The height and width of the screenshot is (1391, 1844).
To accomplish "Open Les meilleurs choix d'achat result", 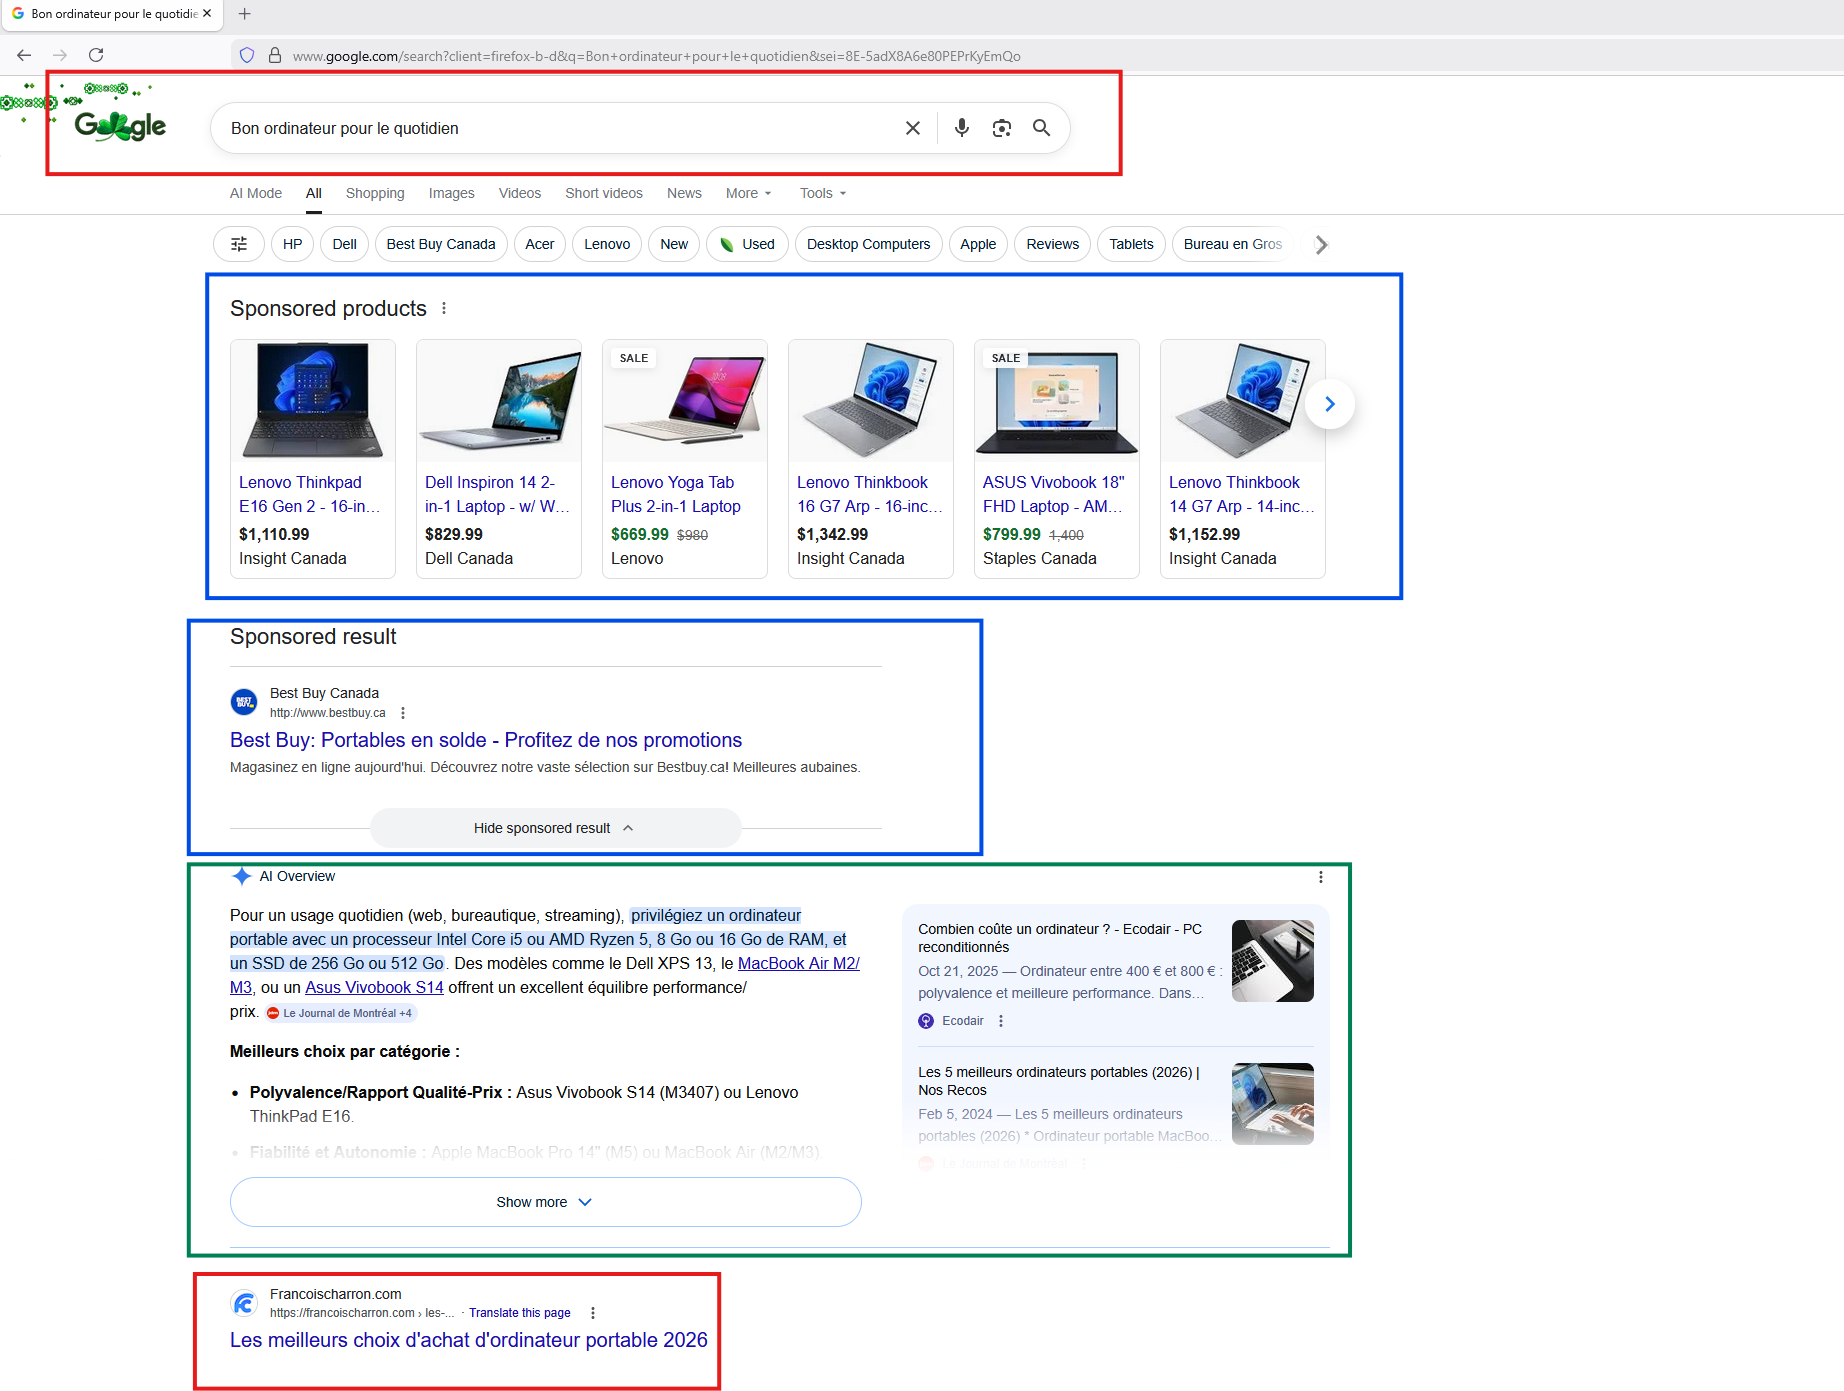I will tap(469, 1340).
